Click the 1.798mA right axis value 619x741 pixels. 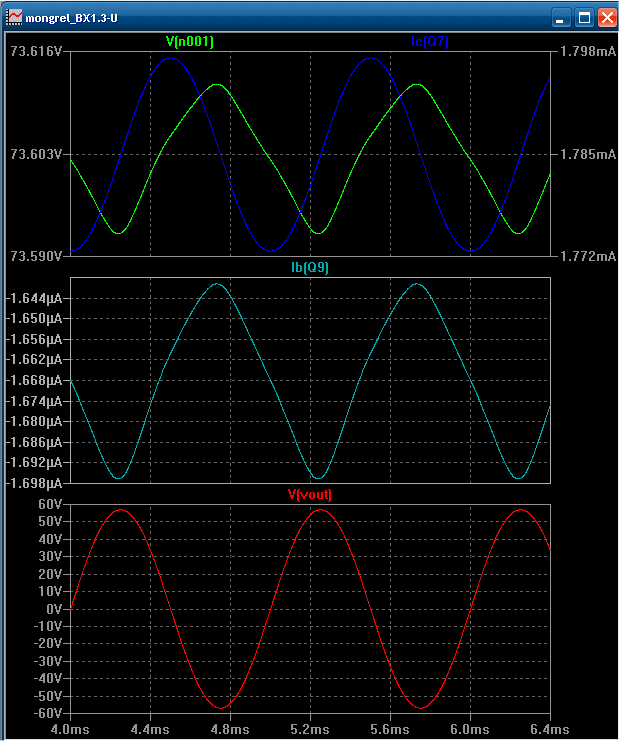click(588, 51)
